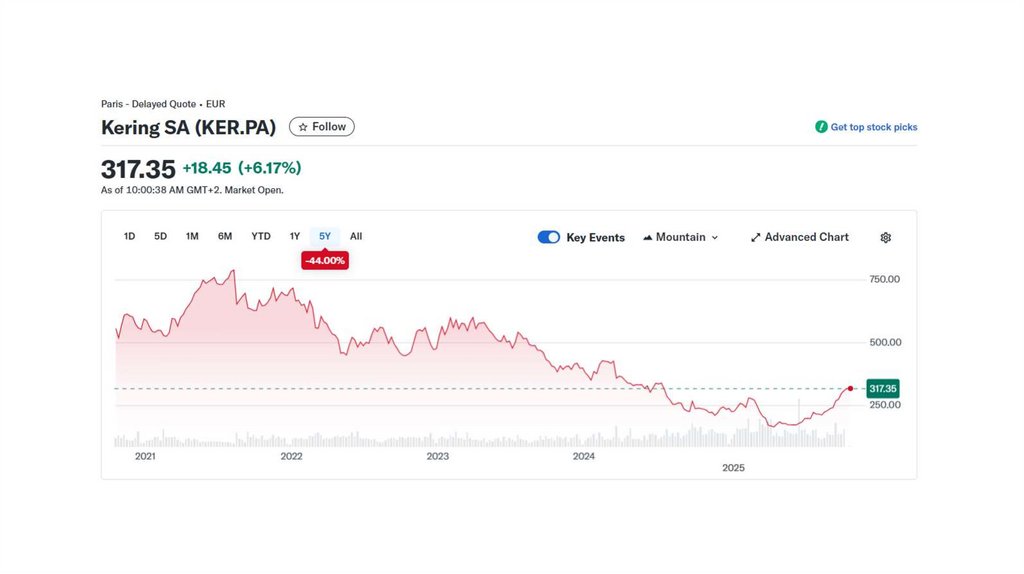Switch to 5D time range
This screenshot has height=574, width=1024.
point(160,237)
